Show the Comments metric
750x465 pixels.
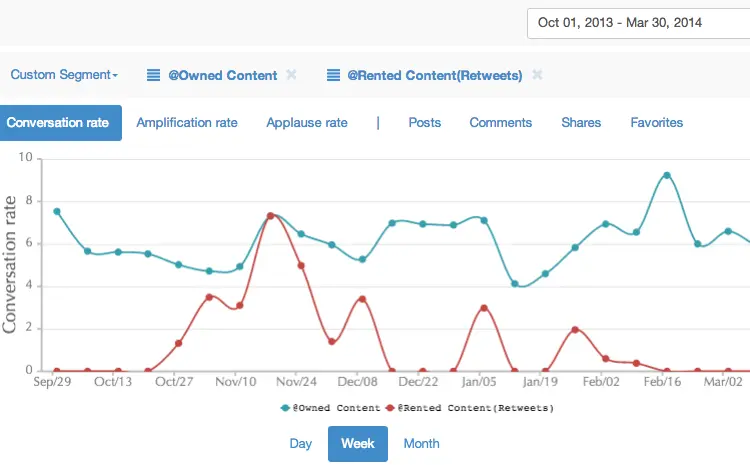(501, 123)
